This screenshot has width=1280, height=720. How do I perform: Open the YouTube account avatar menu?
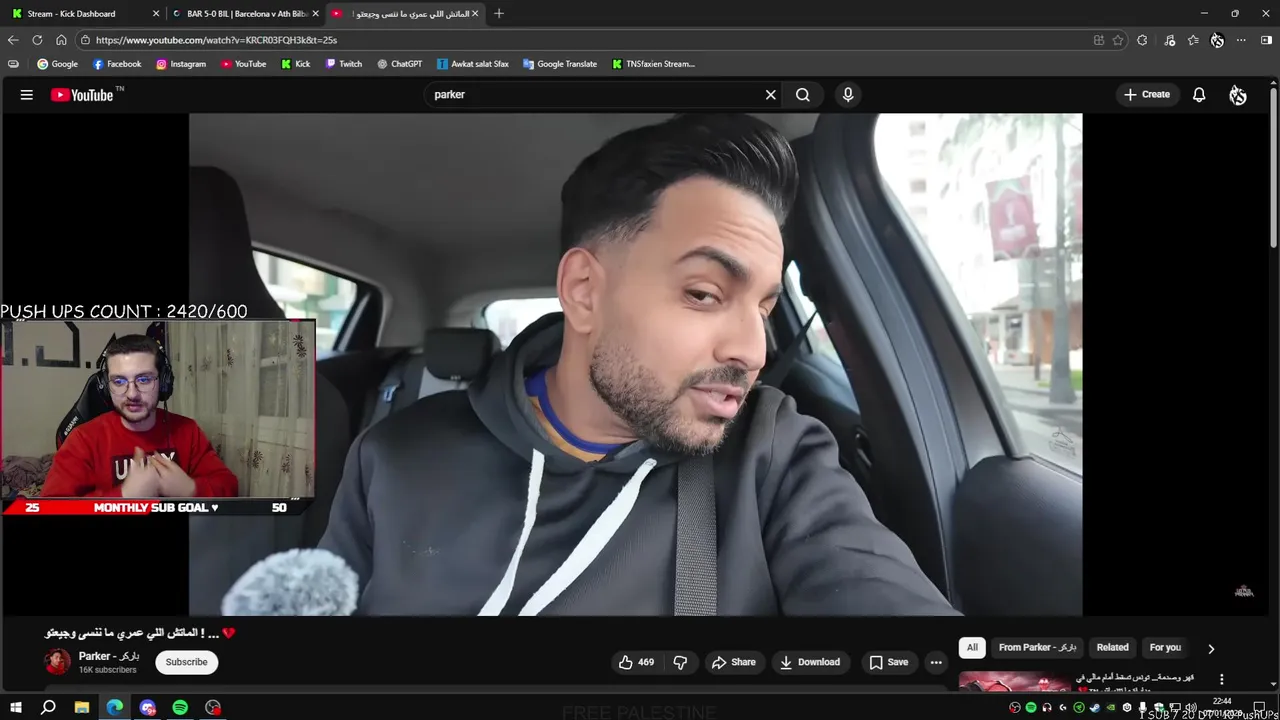[x=1238, y=95]
